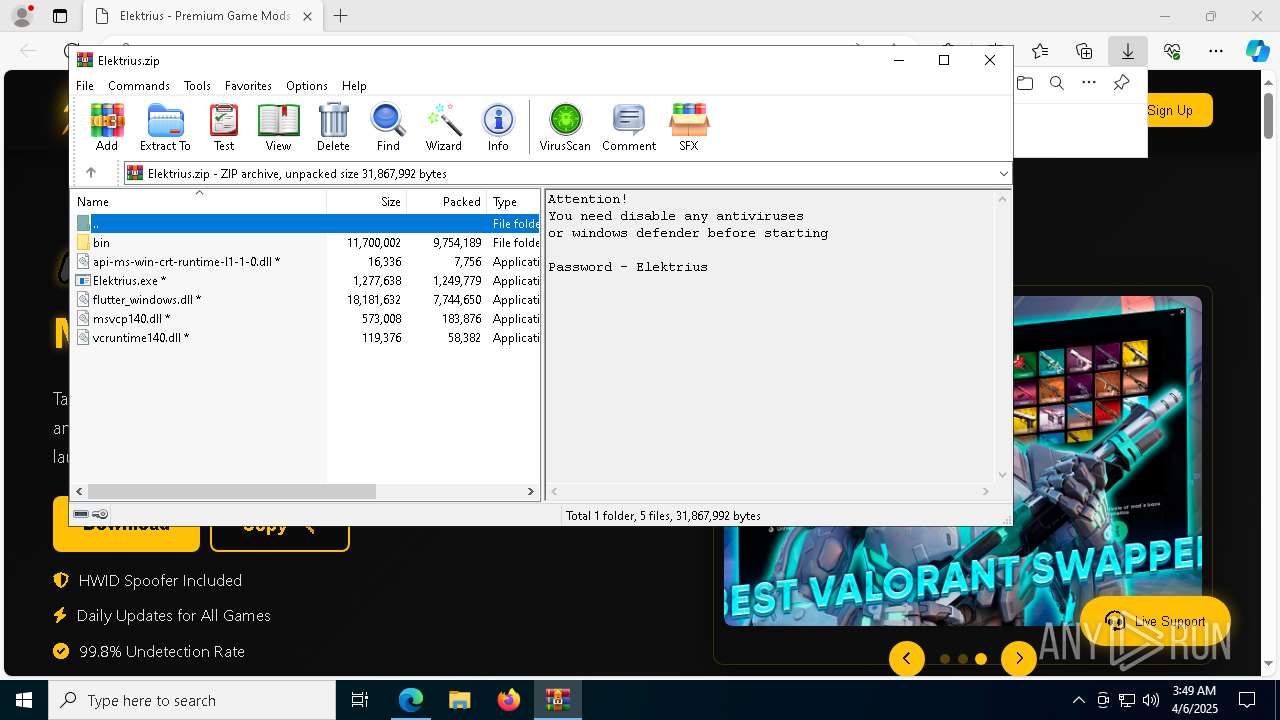Sort files by Size column
Image resolution: width=1280 pixels, height=720 pixels.
(x=367, y=201)
